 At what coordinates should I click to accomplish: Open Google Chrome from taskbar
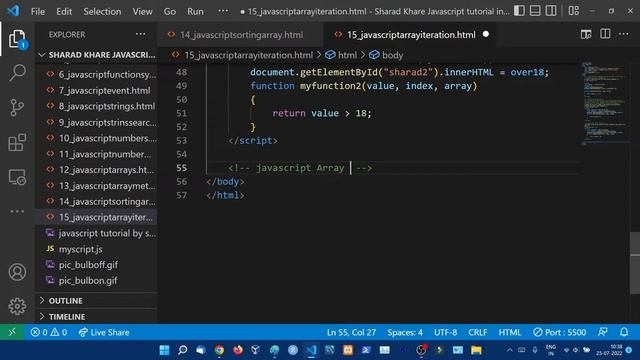[x=219, y=350]
